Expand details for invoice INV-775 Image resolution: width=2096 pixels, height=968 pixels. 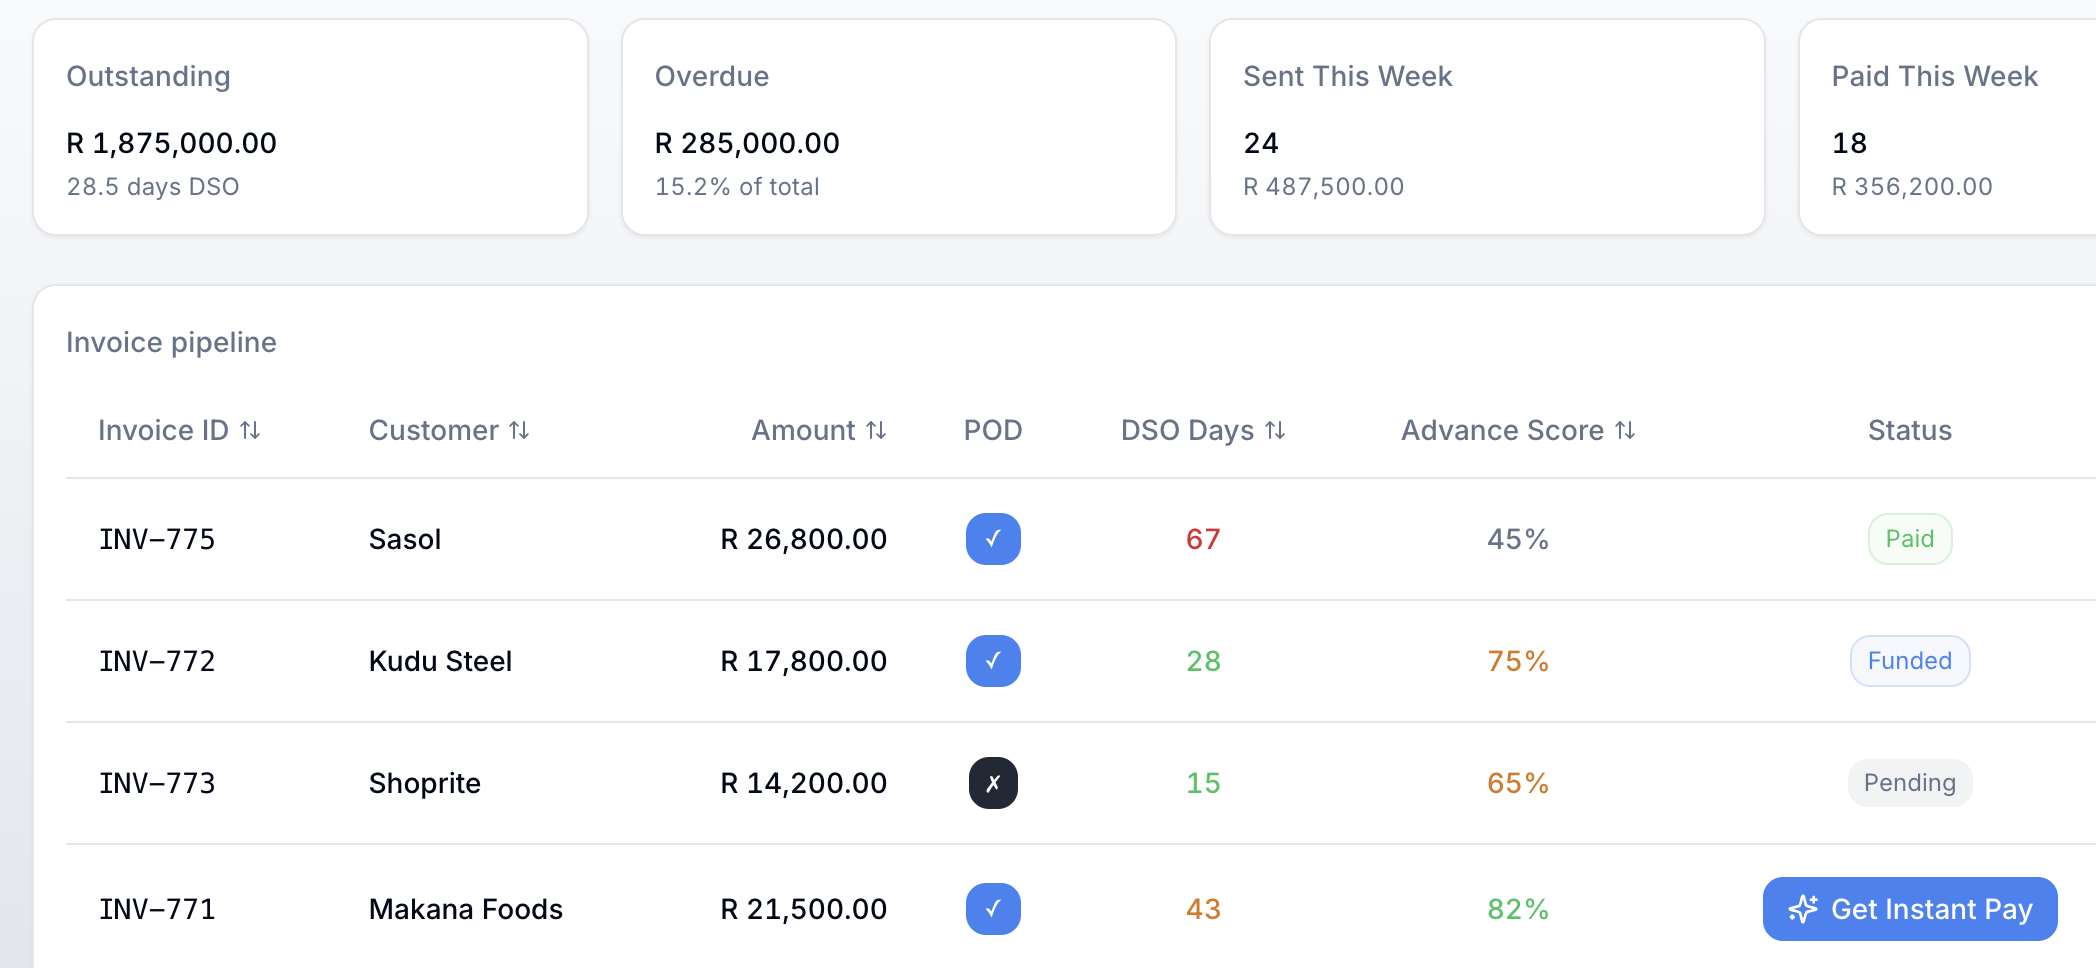(157, 539)
